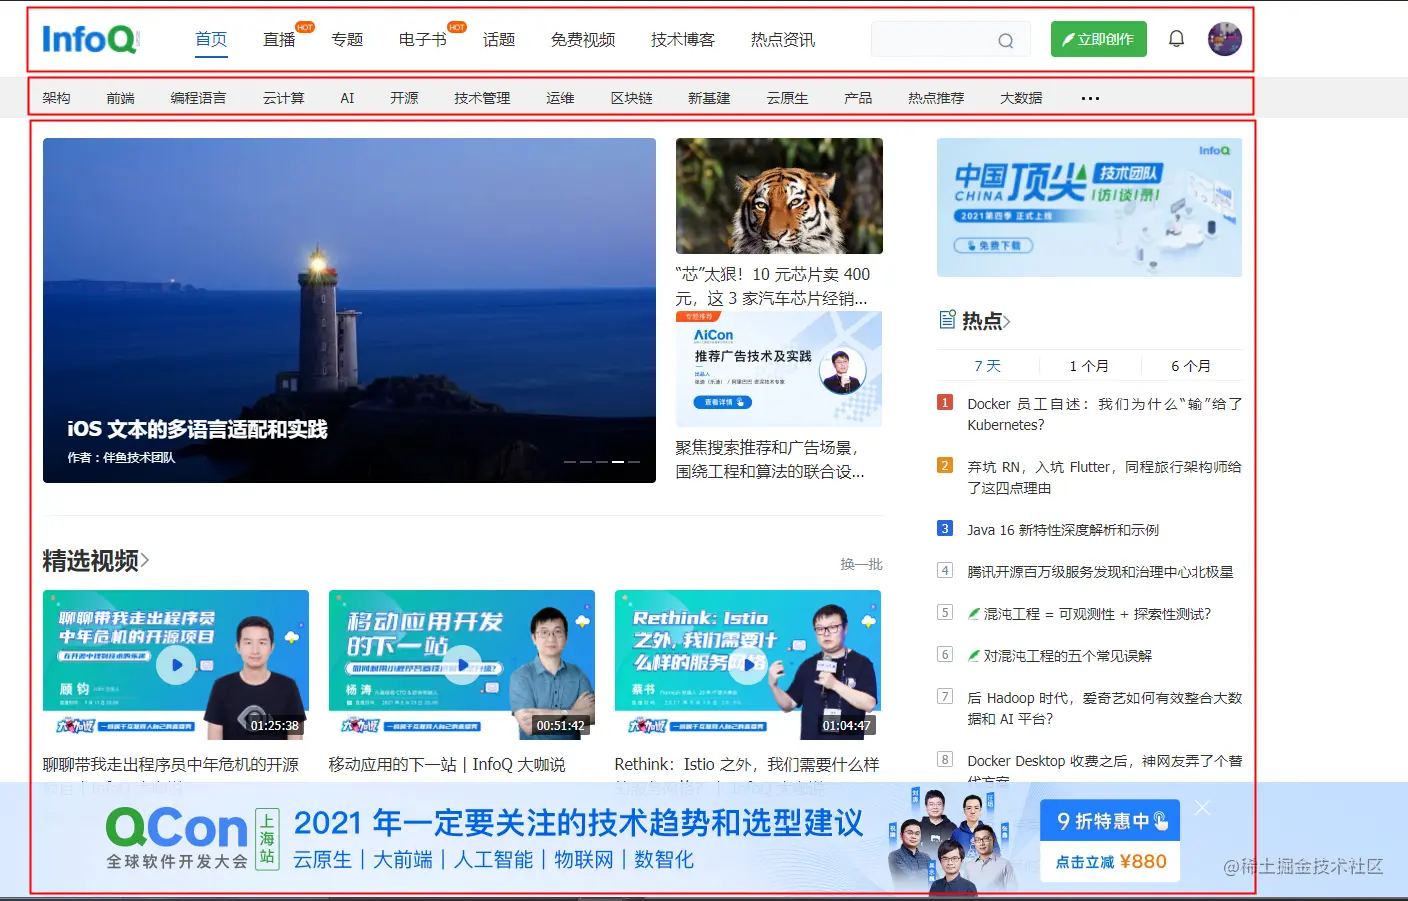Image resolution: width=1408 pixels, height=901 pixels.
Task: Play the Rethink Istio video
Action: point(748,664)
